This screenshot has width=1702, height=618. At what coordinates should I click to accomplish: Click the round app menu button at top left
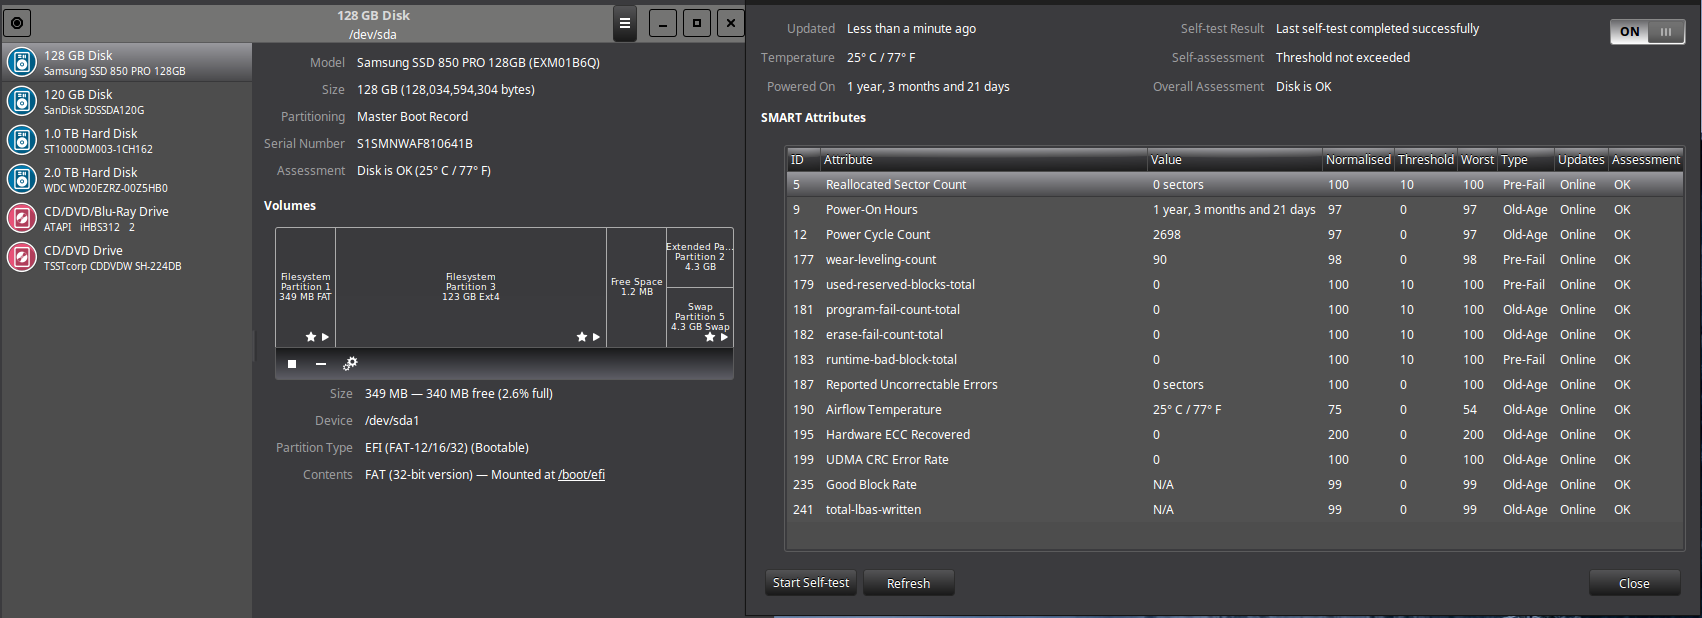pos(17,22)
